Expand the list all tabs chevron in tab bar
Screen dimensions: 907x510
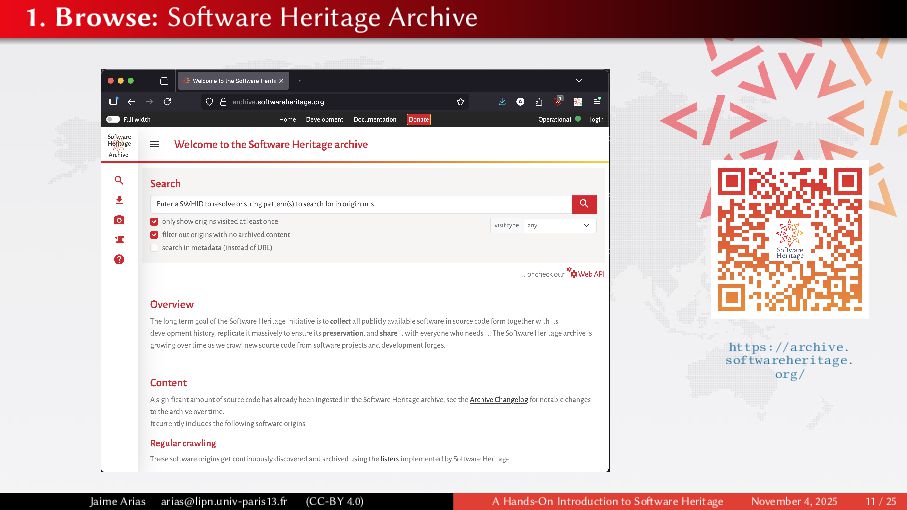578,81
